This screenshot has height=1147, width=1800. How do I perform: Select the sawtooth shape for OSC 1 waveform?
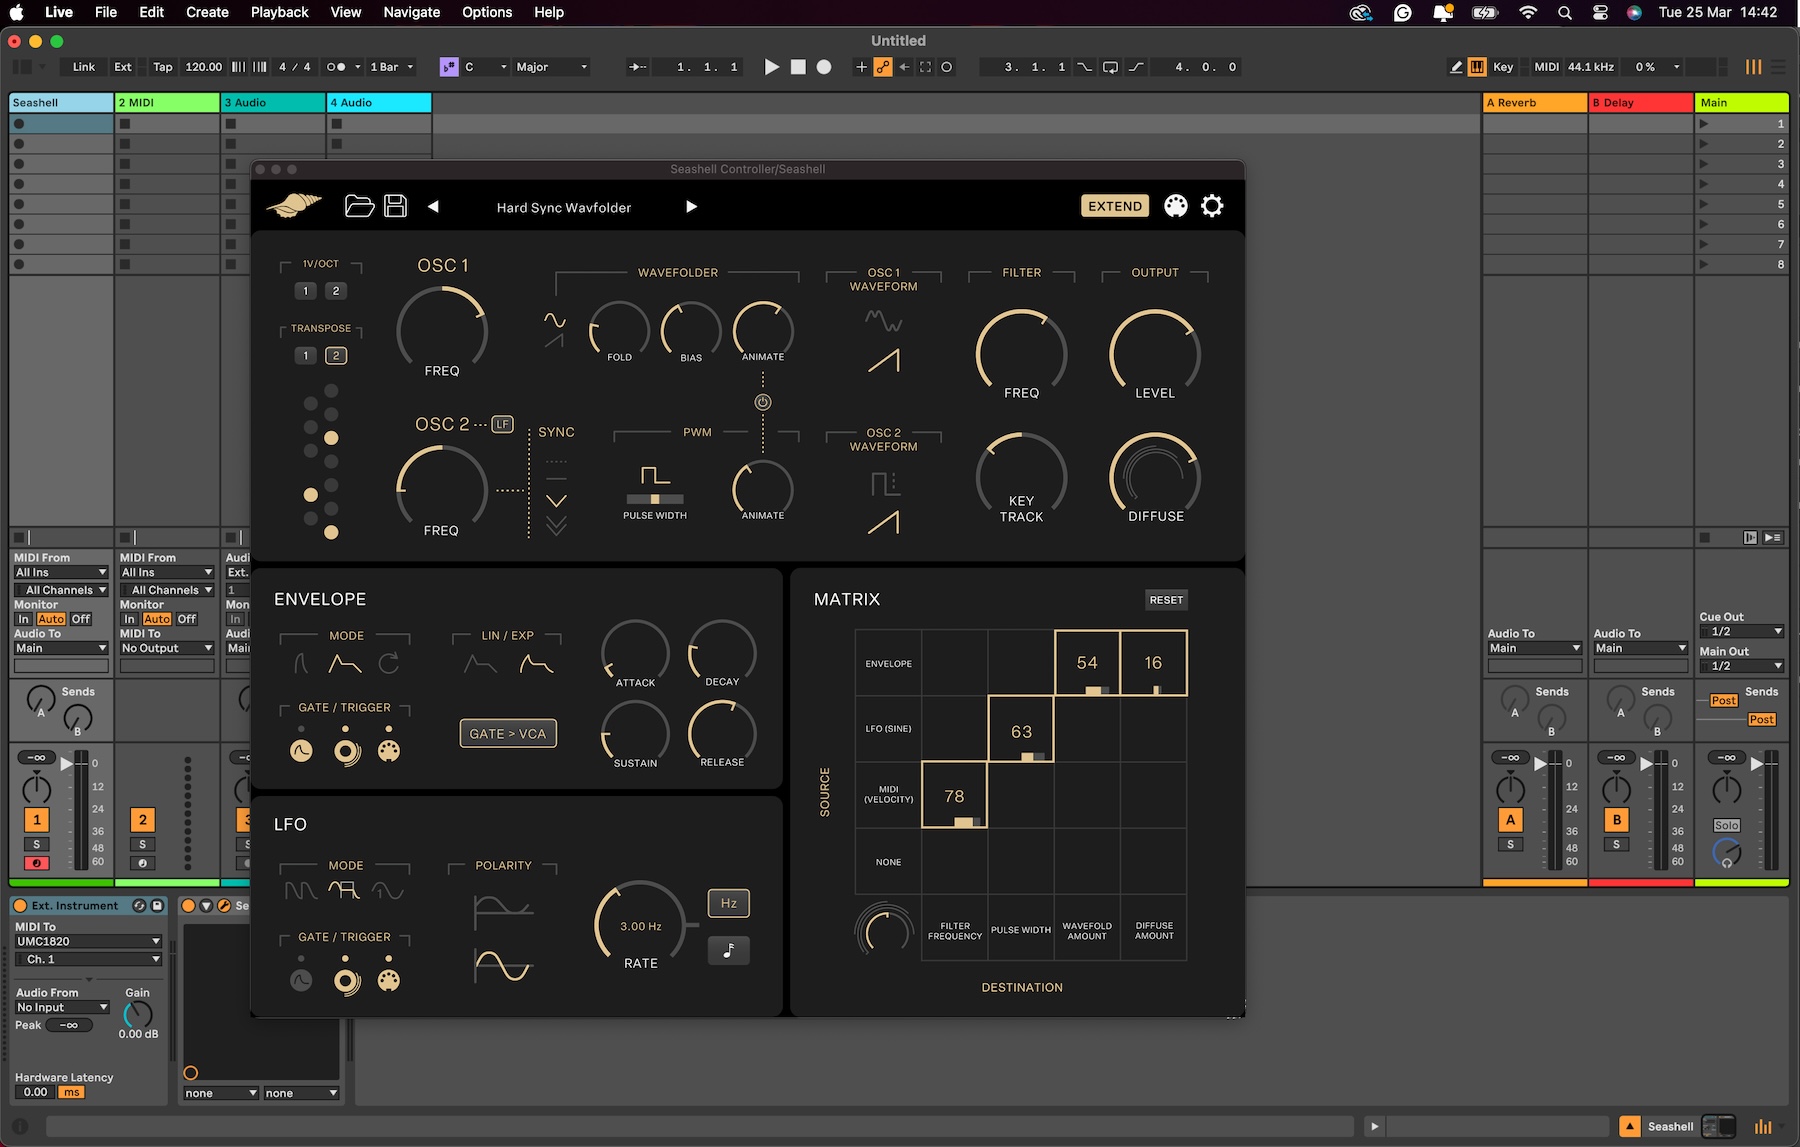[884, 361]
